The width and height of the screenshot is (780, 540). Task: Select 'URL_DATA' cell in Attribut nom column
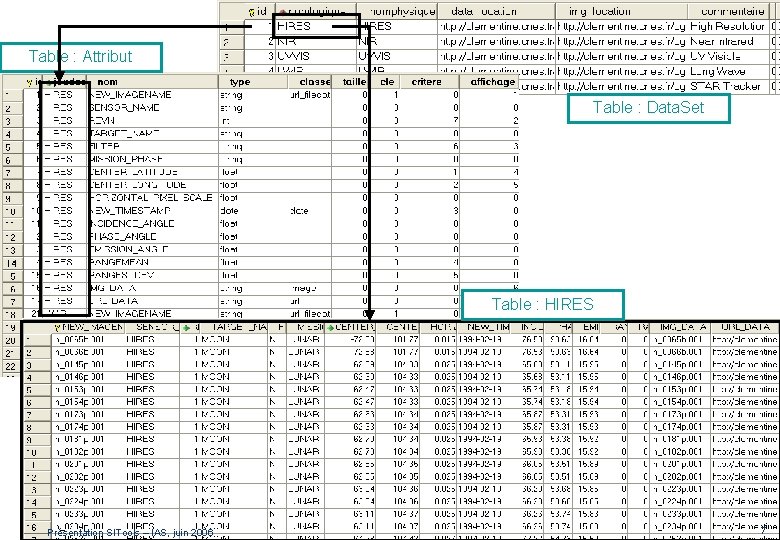tap(153, 301)
